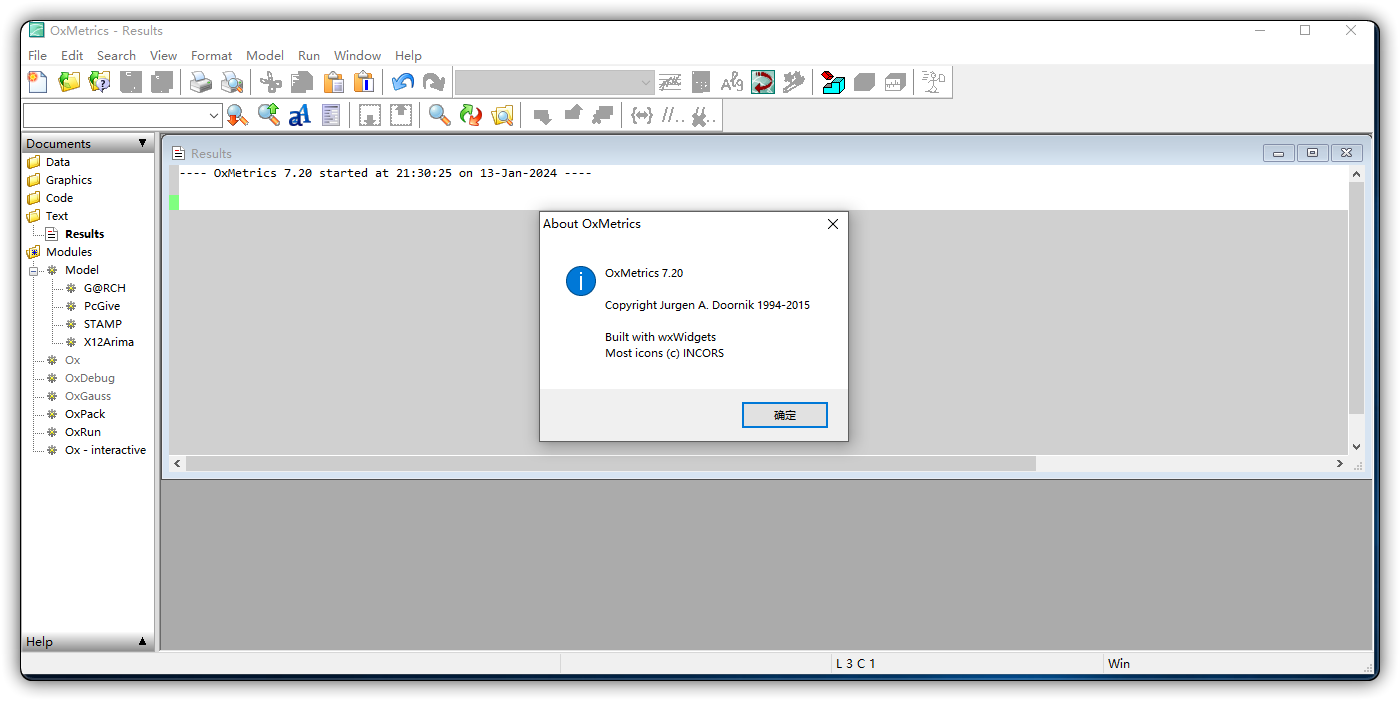
Task: Open the Edit menu
Action: pyautogui.click(x=72, y=56)
